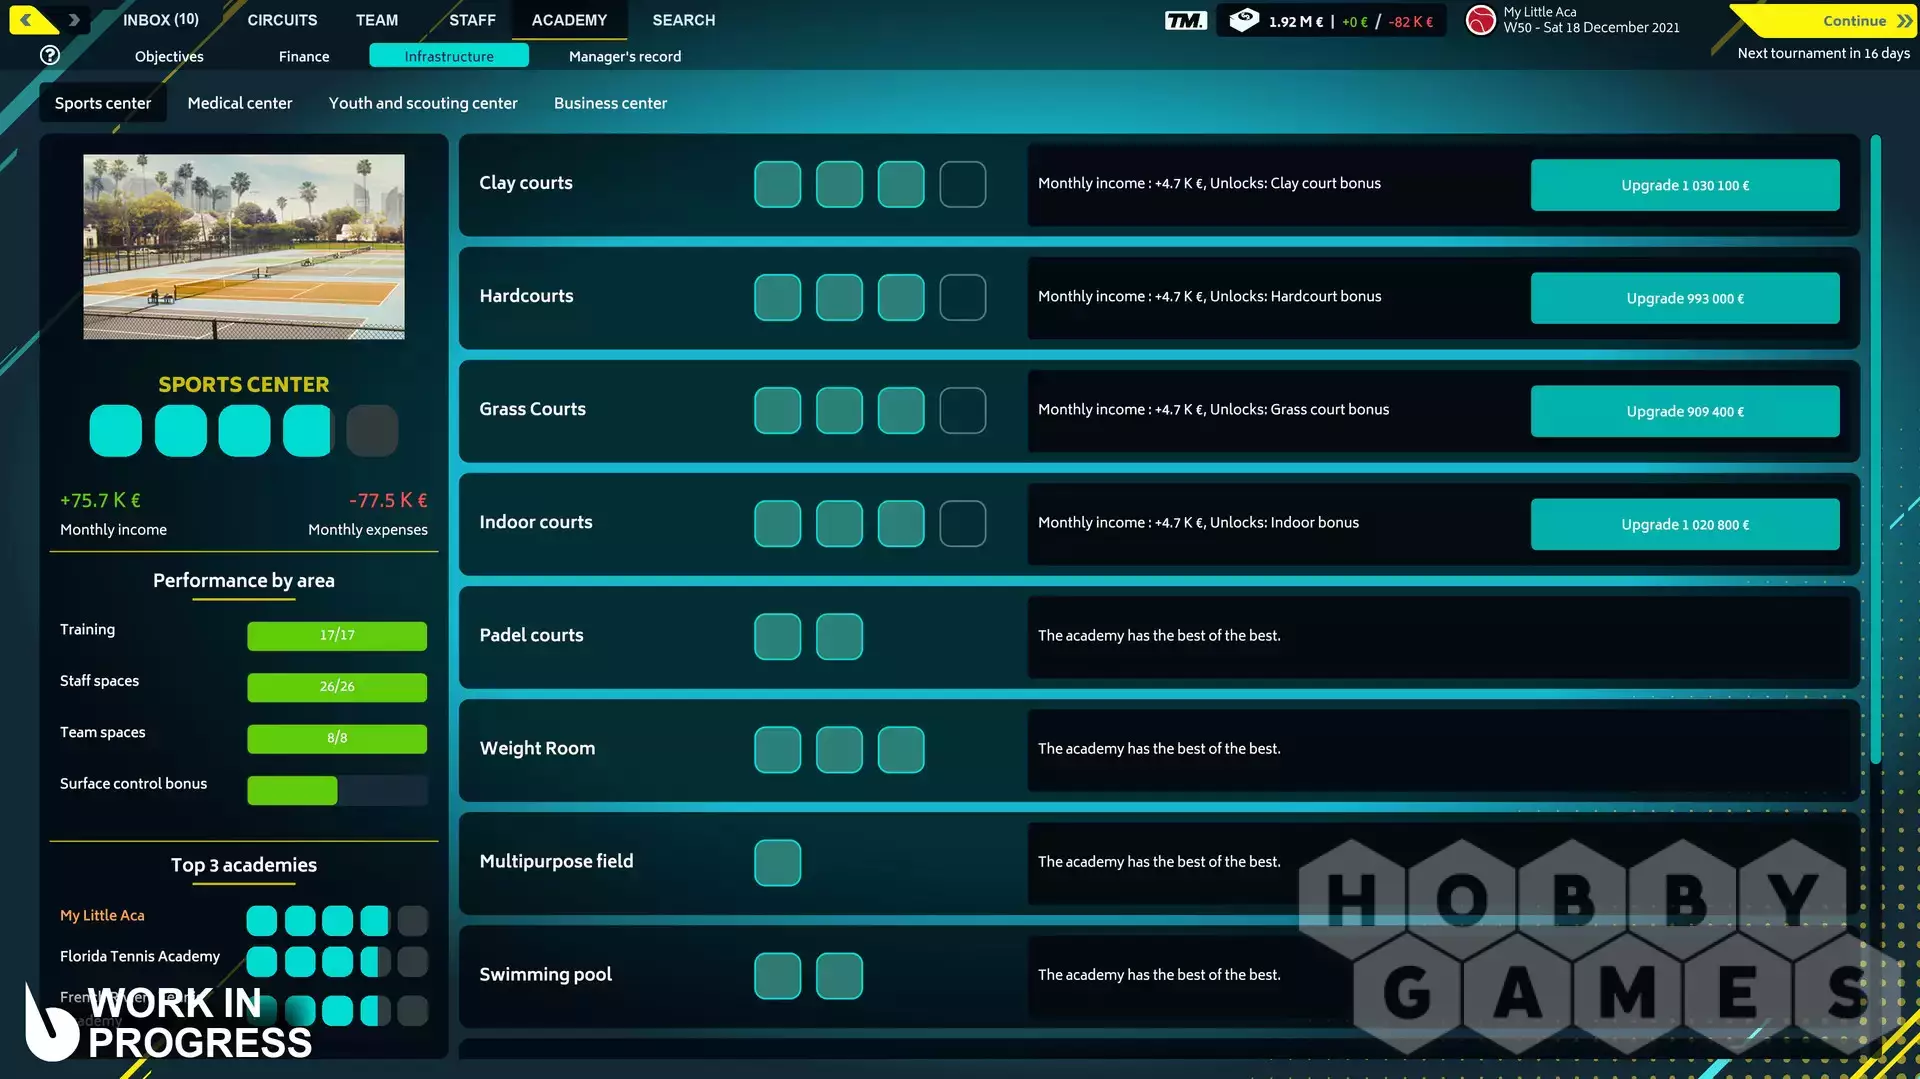Open the help question mark icon
This screenshot has width=1920, height=1079.
[x=49, y=55]
